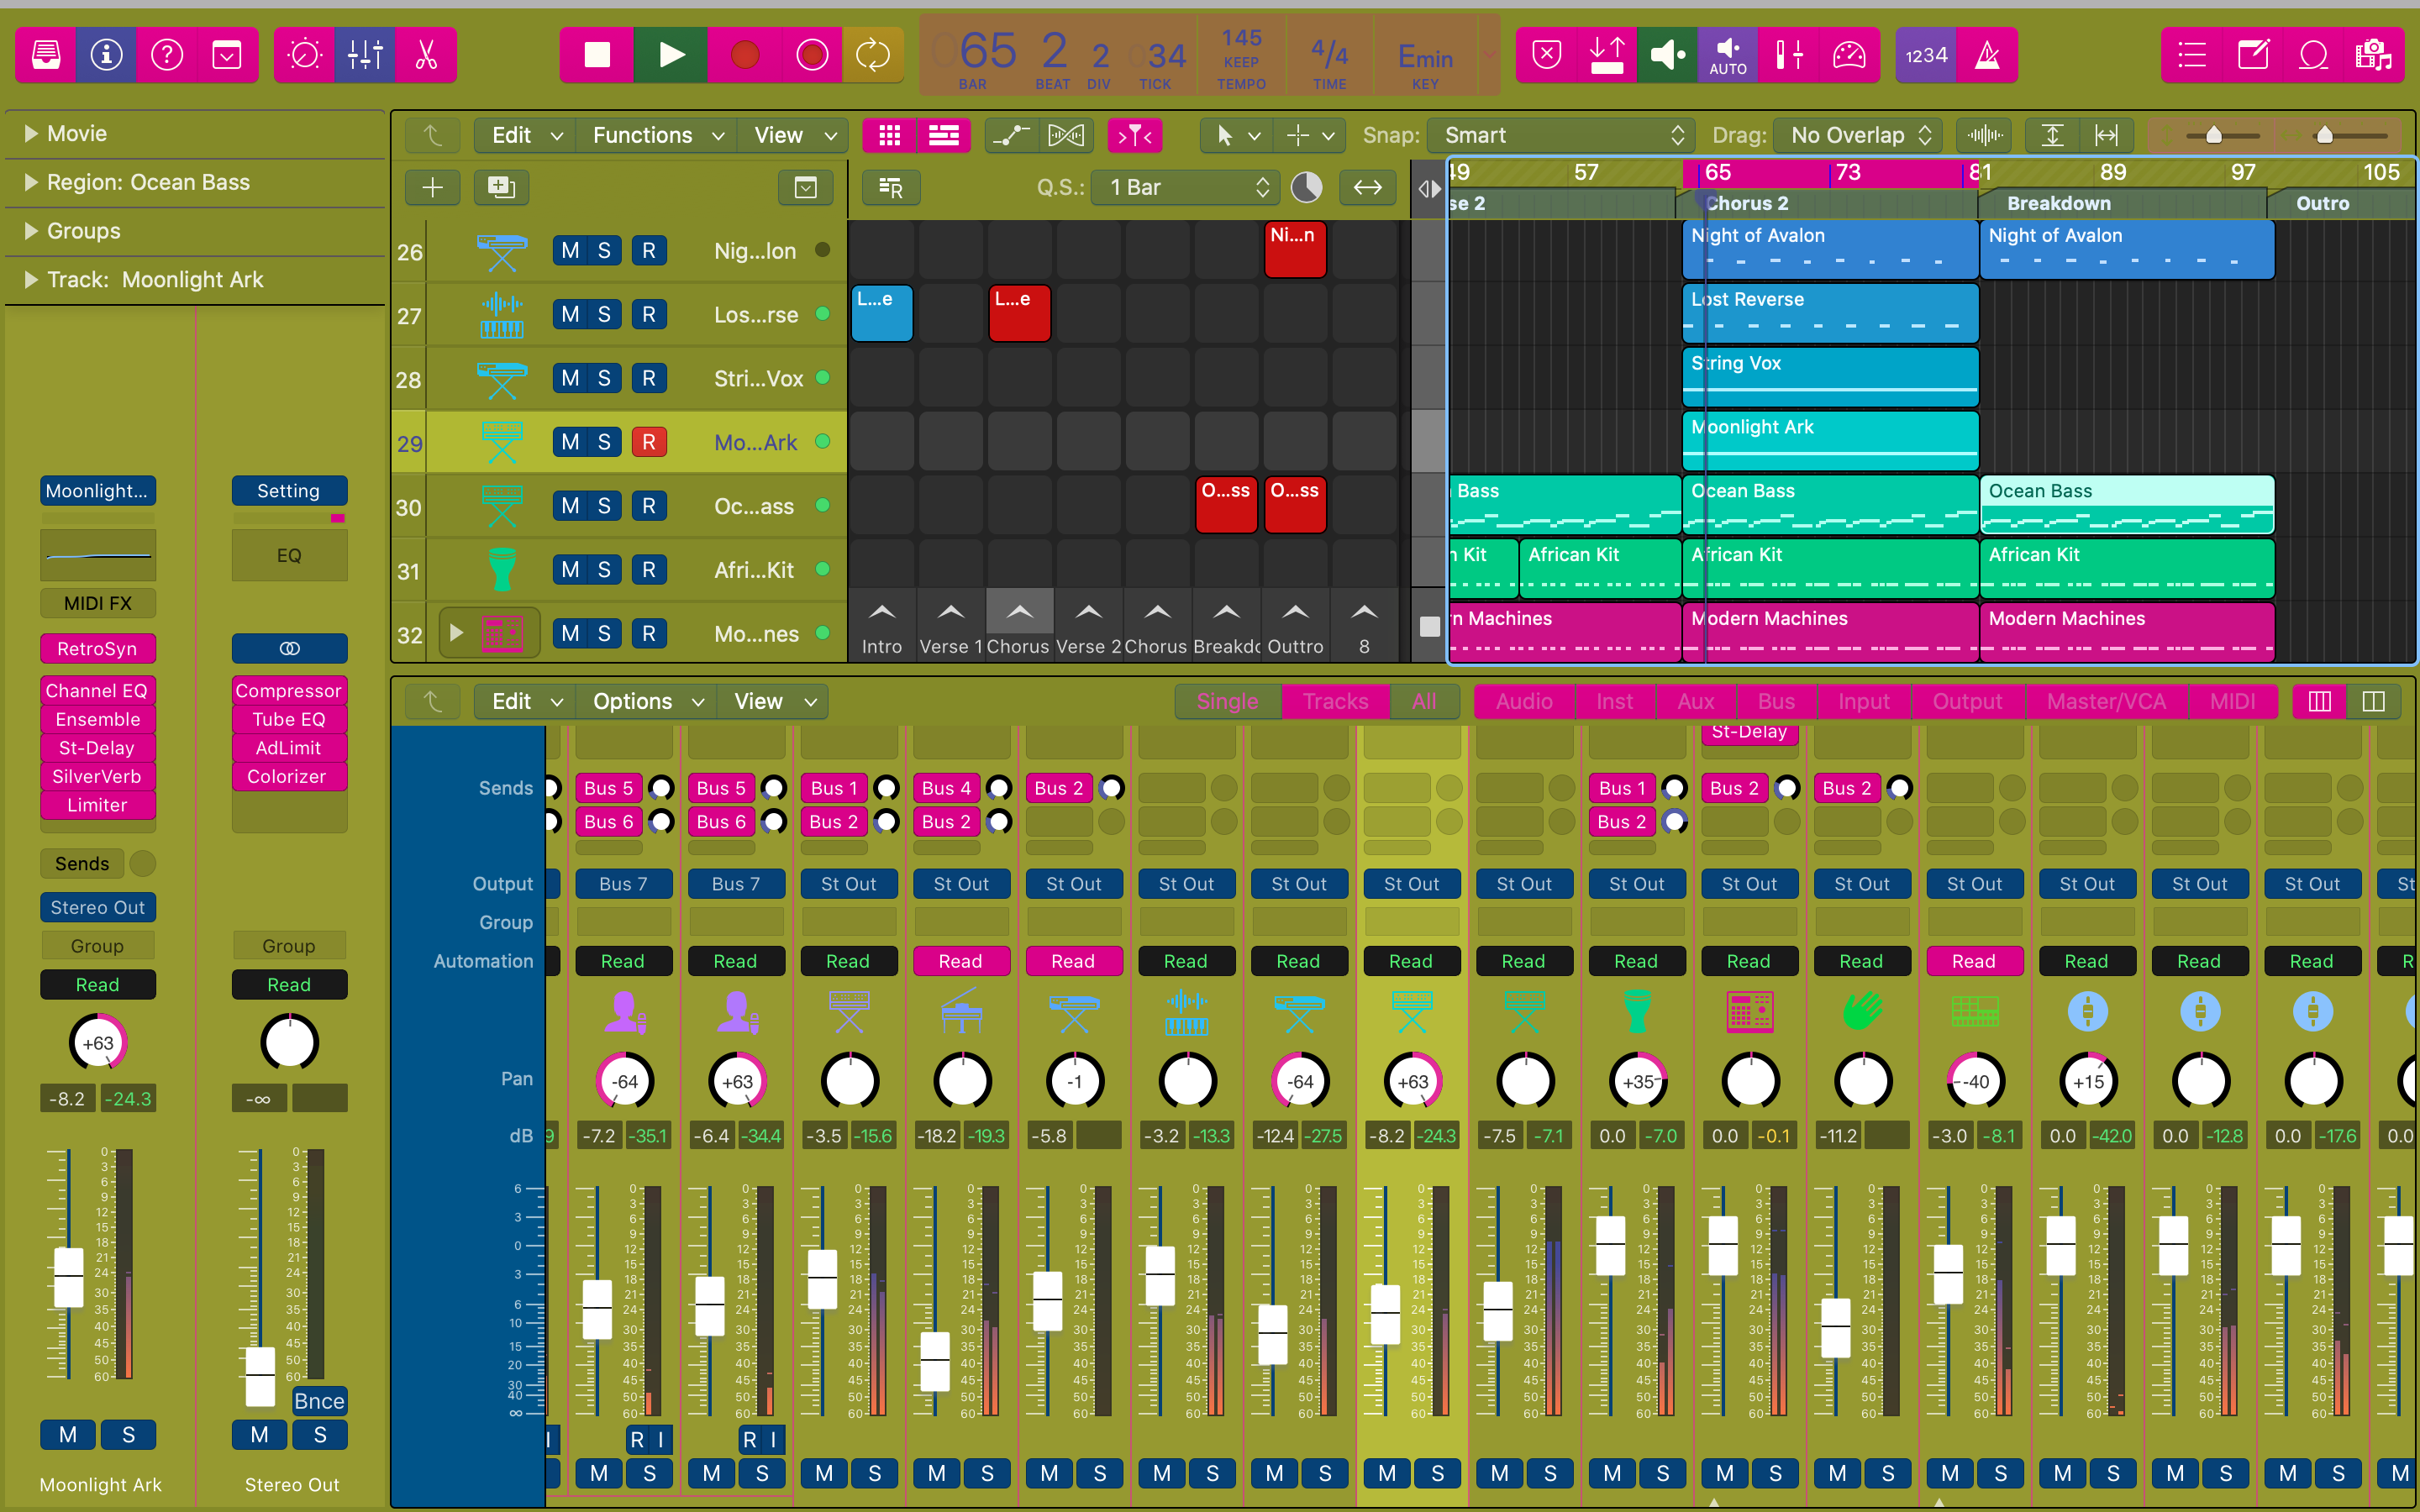Open the Library panel icon

pyautogui.click(x=46, y=54)
